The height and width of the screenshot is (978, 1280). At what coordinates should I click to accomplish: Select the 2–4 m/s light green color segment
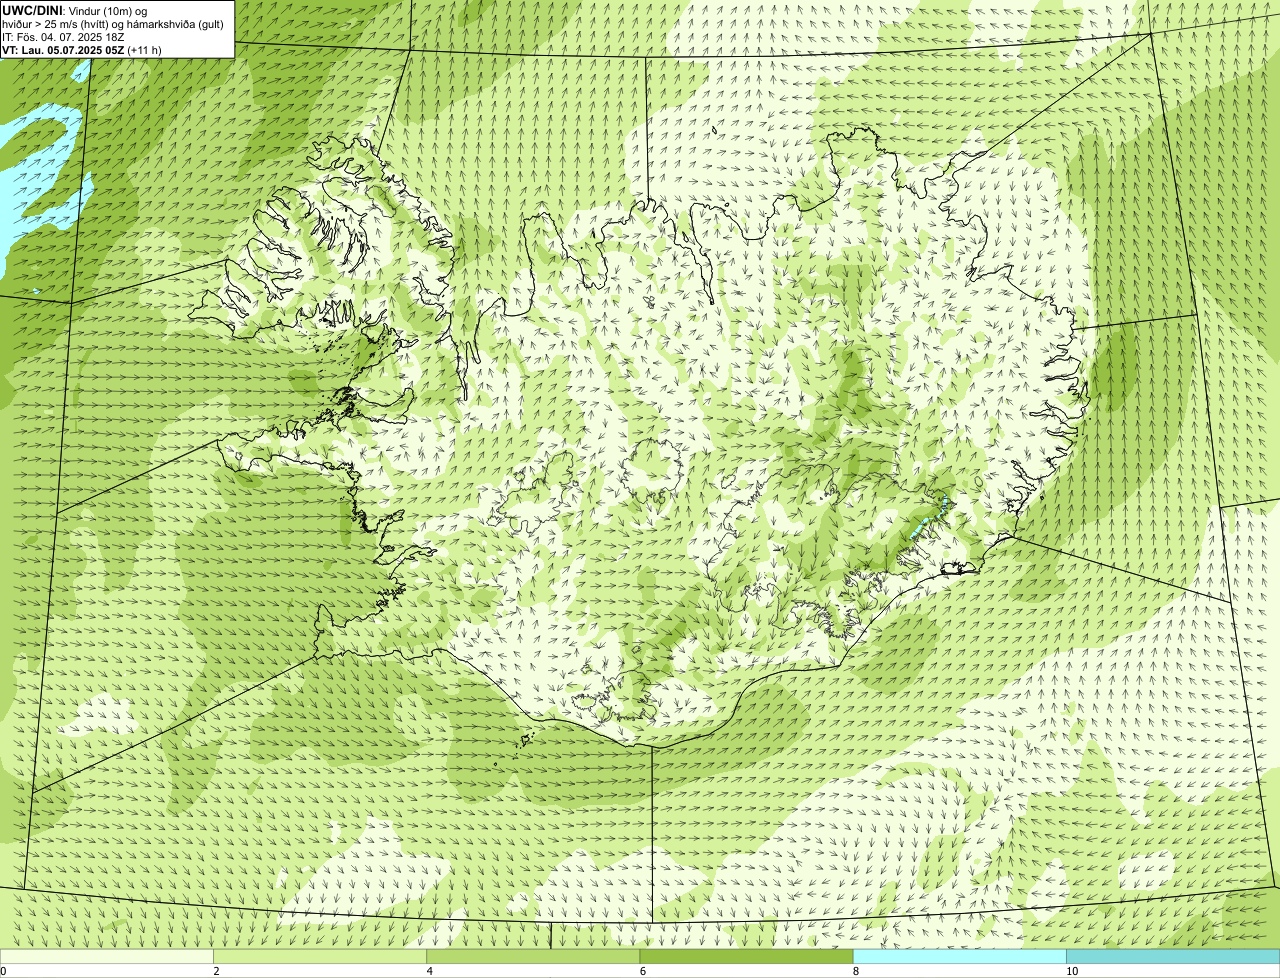[320, 957]
